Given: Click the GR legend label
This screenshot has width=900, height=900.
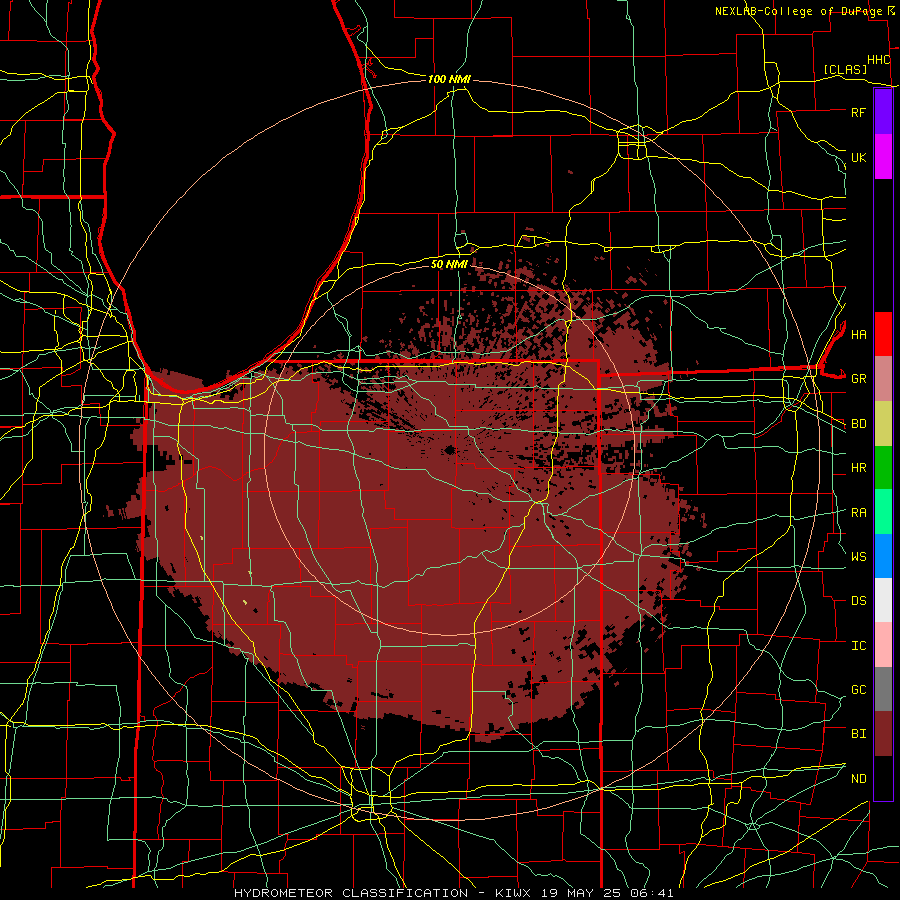Looking at the screenshot, I should coord(858,379).
